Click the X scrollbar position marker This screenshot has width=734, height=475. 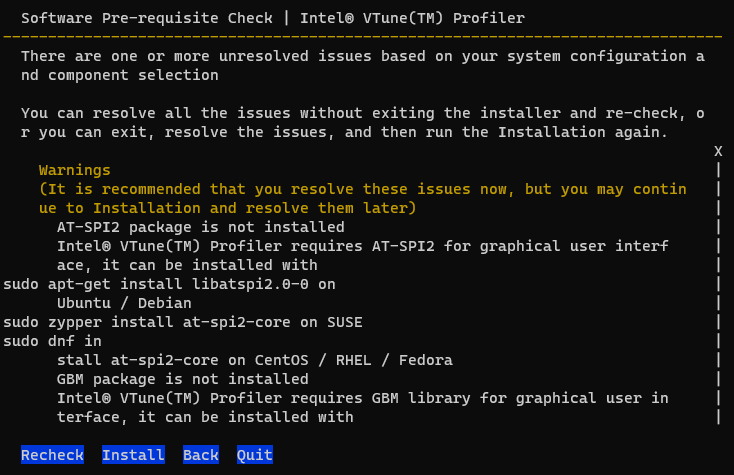718,151
